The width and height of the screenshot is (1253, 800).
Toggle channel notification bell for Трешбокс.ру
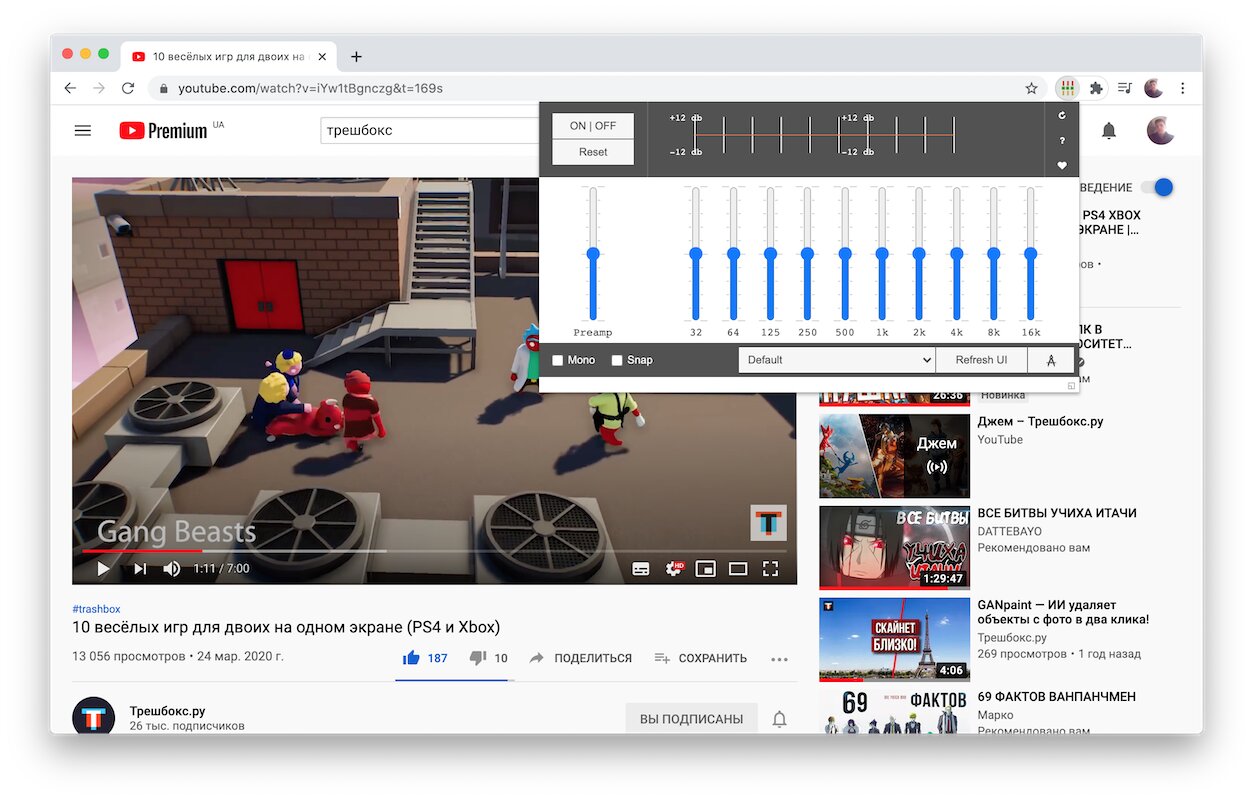[x=779, y=719]
